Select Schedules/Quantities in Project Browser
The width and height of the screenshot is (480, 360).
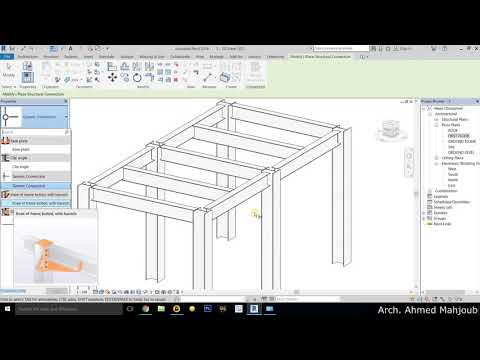point(451,202)
